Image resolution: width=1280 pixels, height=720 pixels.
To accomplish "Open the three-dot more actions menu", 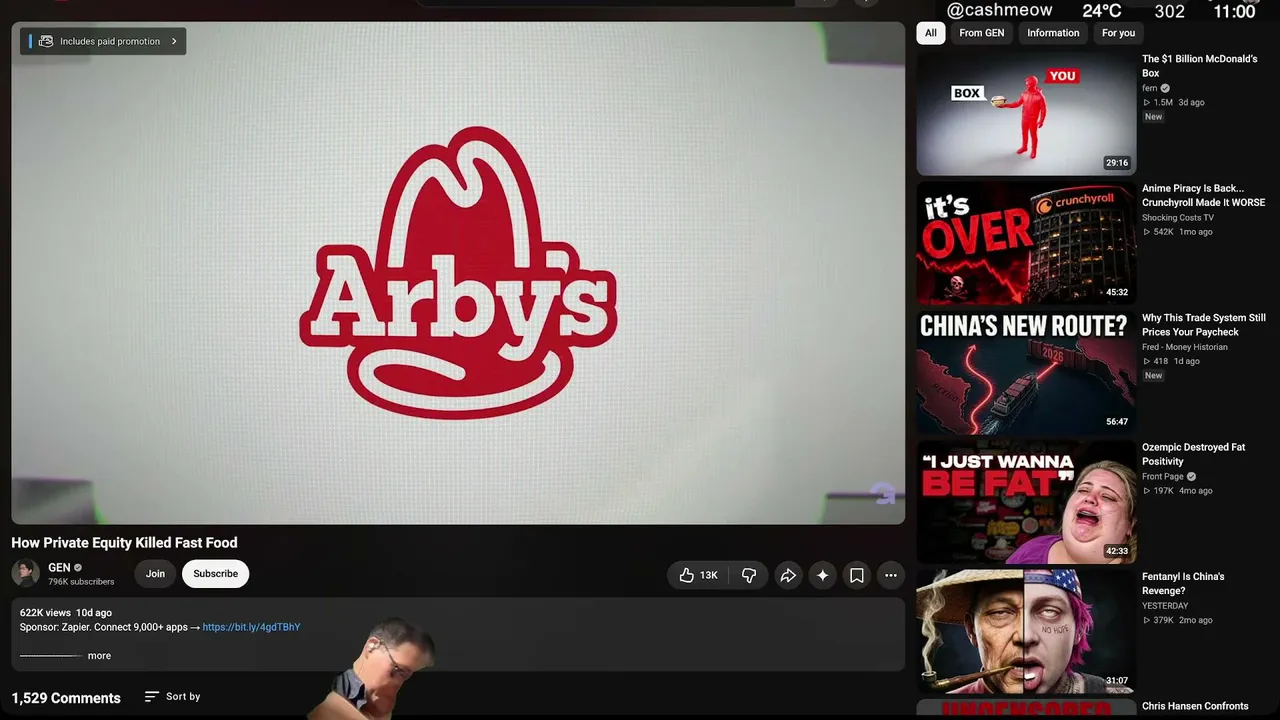I will tap(891, 575).
